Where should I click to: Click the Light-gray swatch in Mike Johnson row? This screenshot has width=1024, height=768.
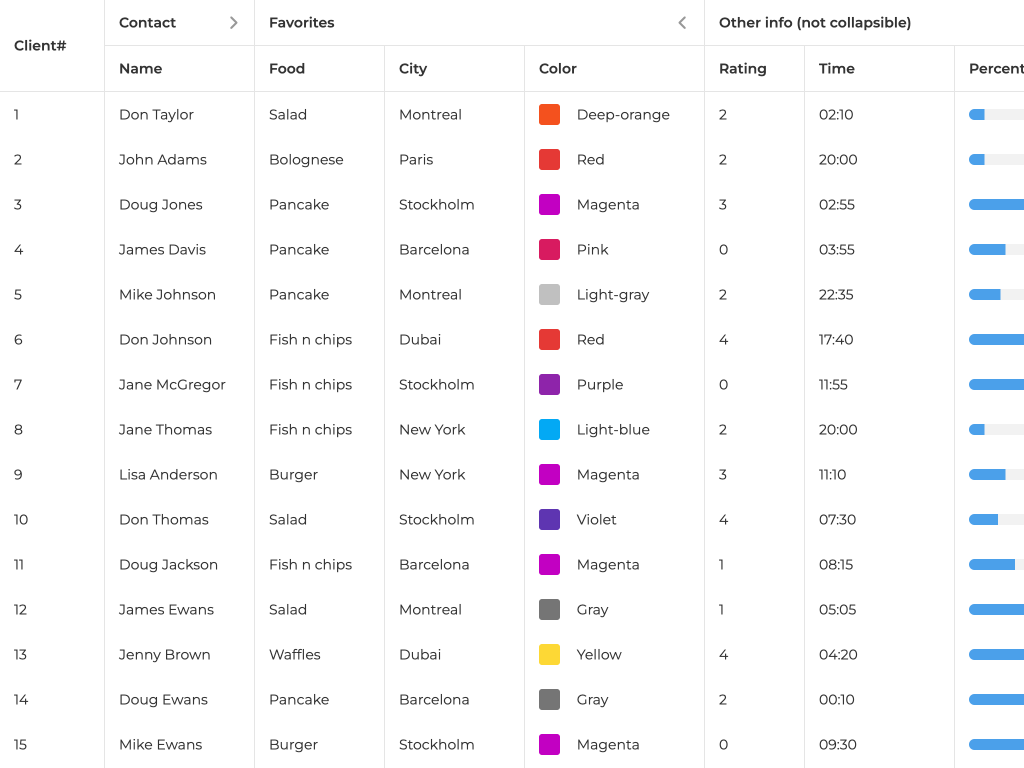pyautogui.click(x=549, y=295)
